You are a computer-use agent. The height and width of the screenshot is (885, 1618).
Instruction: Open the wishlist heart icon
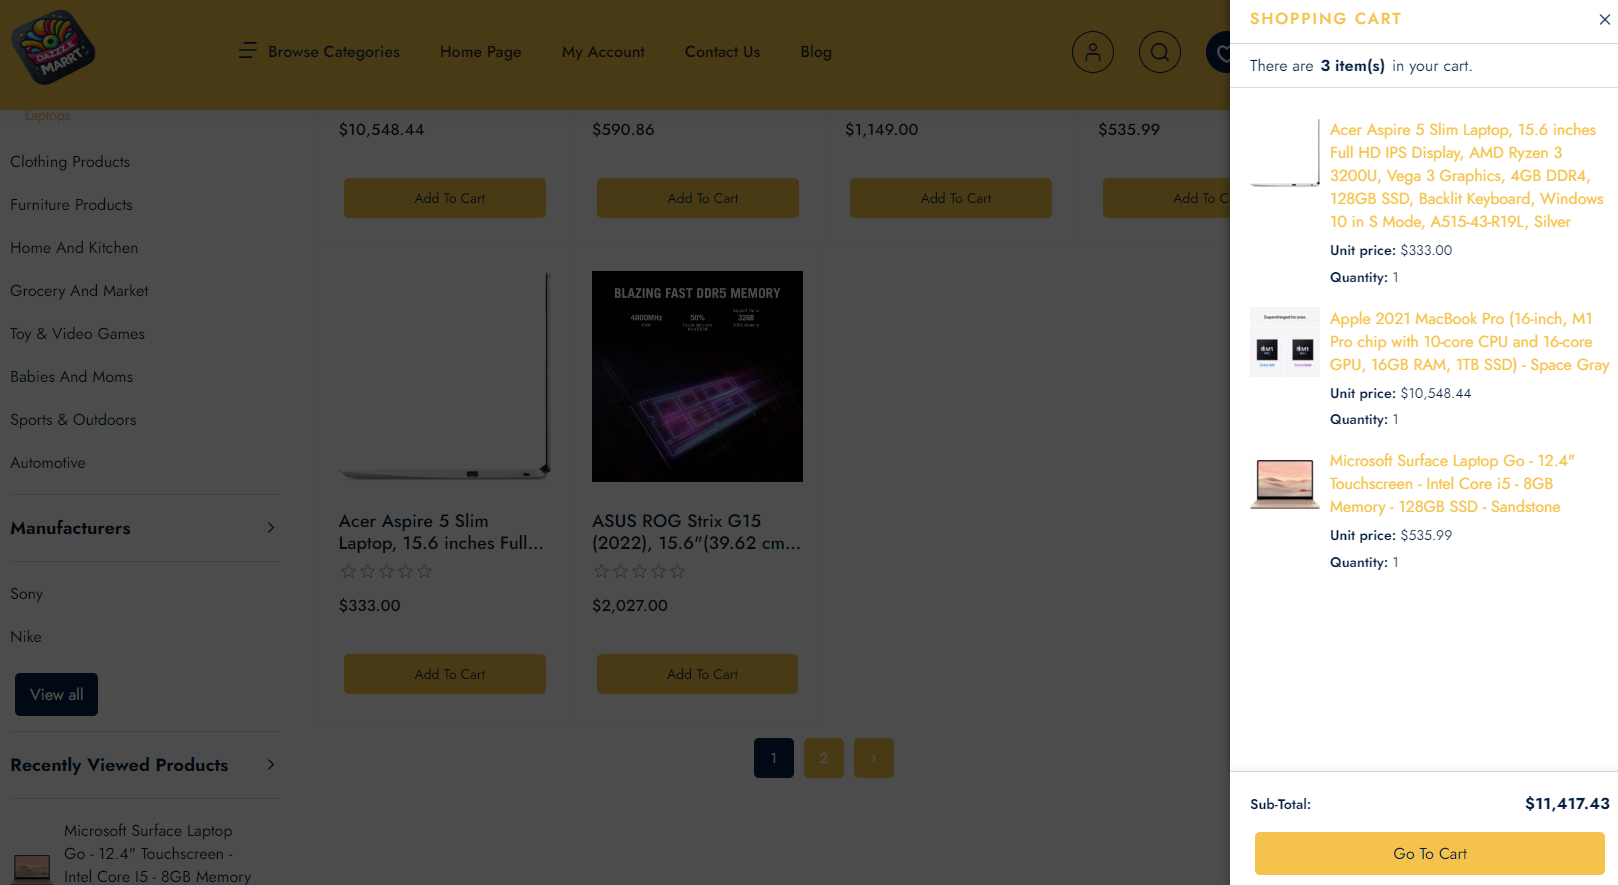[x=1219, y=52]
